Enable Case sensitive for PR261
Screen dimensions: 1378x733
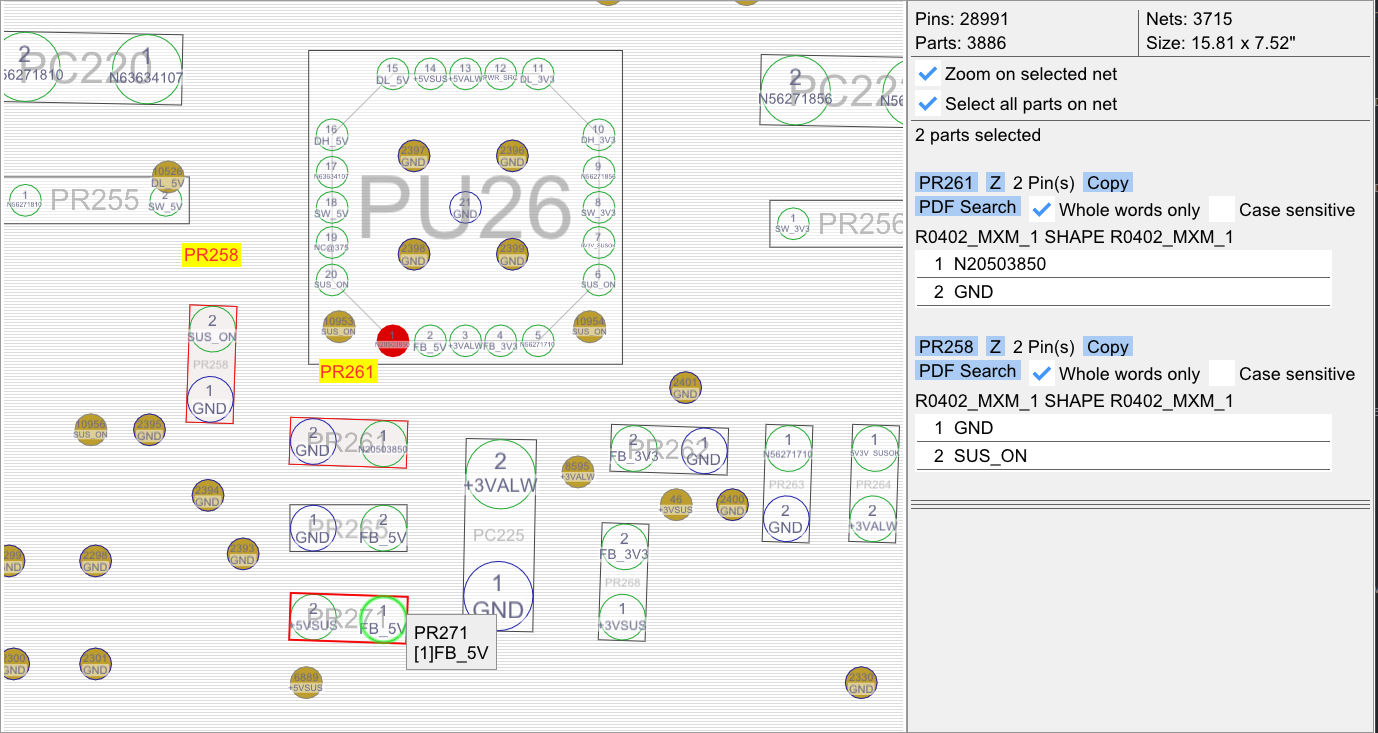pyautogui.click(x=1220, y=210)
